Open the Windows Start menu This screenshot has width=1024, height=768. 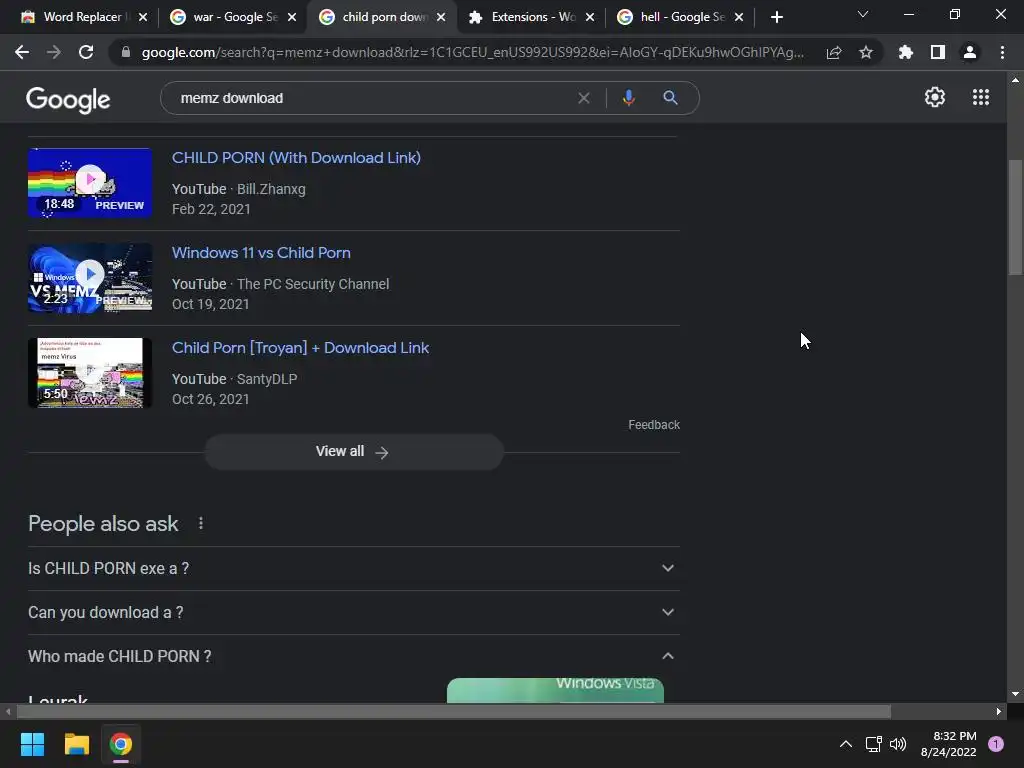point(32,744)
